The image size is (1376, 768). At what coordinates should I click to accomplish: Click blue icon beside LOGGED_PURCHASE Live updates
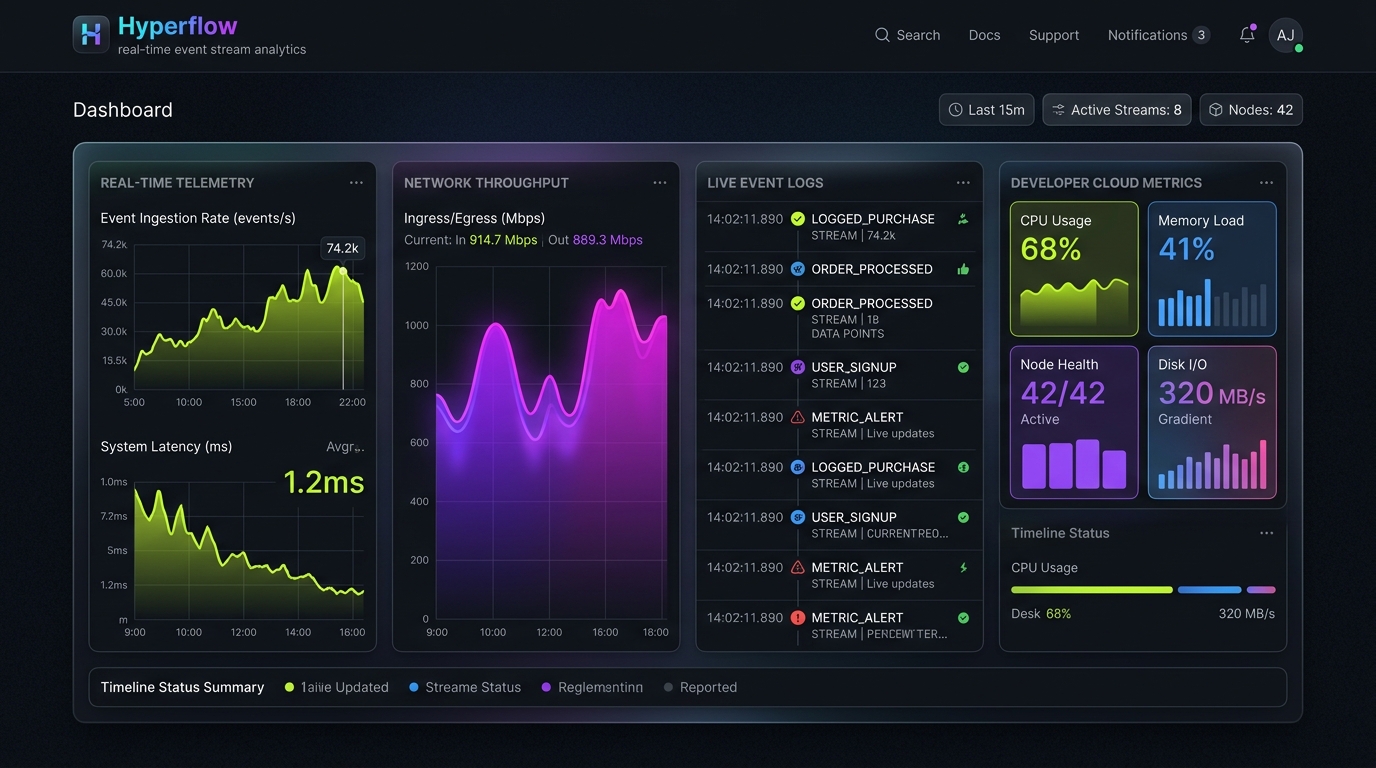pyautogui.click(x=797, y=467)
